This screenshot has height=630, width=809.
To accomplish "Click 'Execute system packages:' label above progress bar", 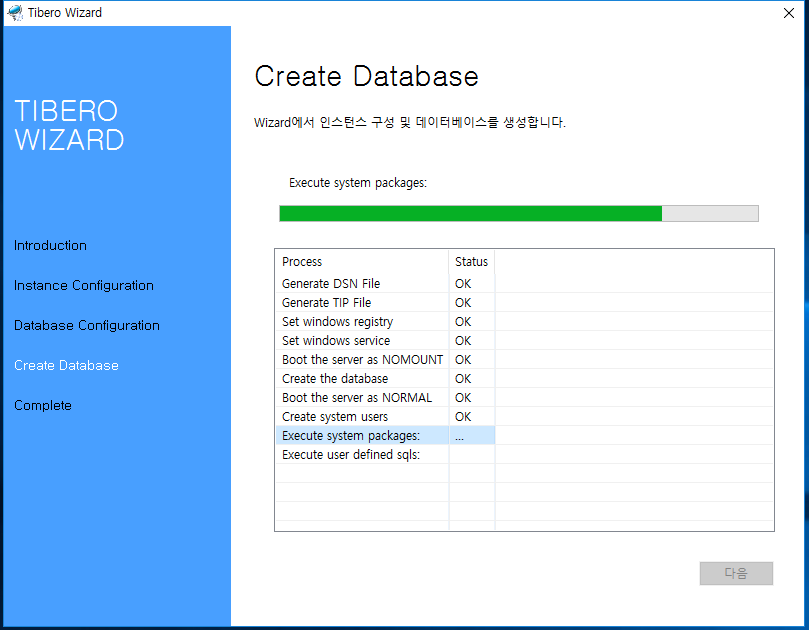I will 358,183.
